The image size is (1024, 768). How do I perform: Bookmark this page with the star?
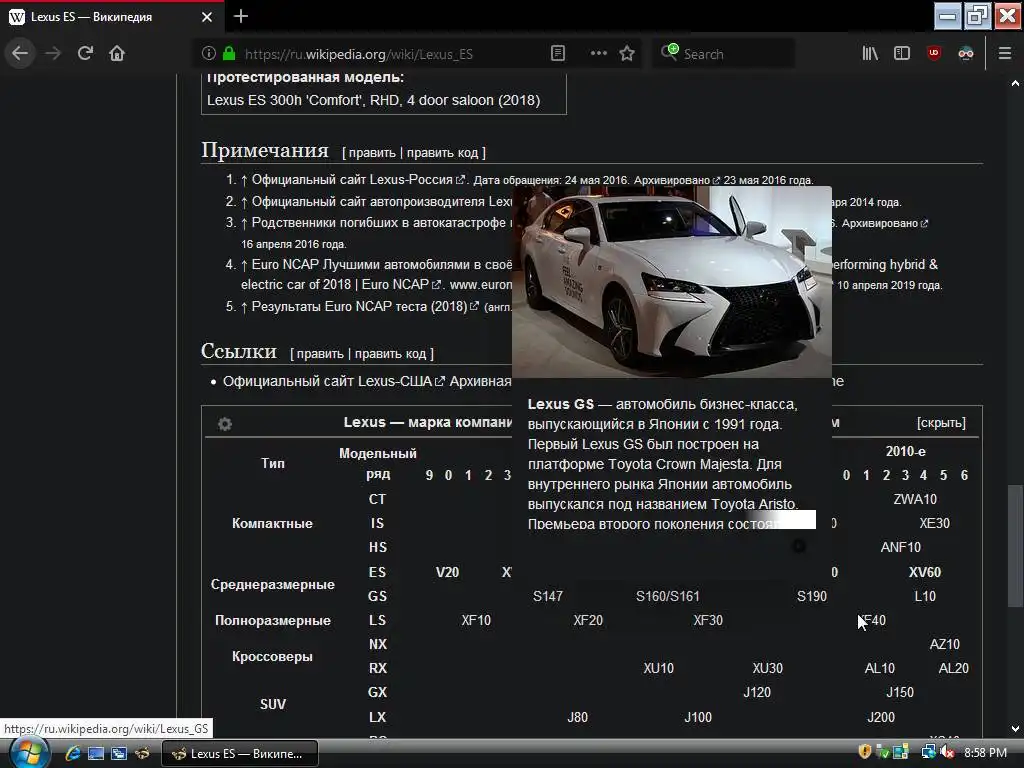(x=627, y=54)
